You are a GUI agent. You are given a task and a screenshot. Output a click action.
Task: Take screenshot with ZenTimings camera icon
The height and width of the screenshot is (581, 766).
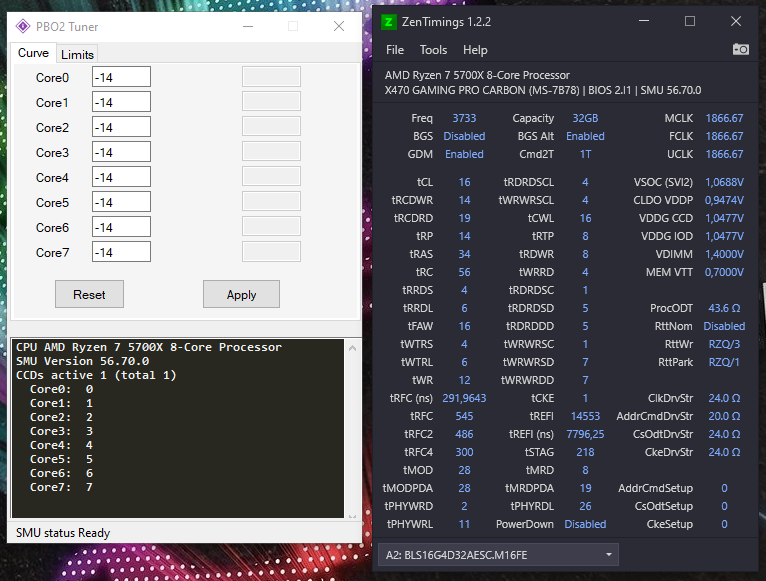(x=741, y=49)
